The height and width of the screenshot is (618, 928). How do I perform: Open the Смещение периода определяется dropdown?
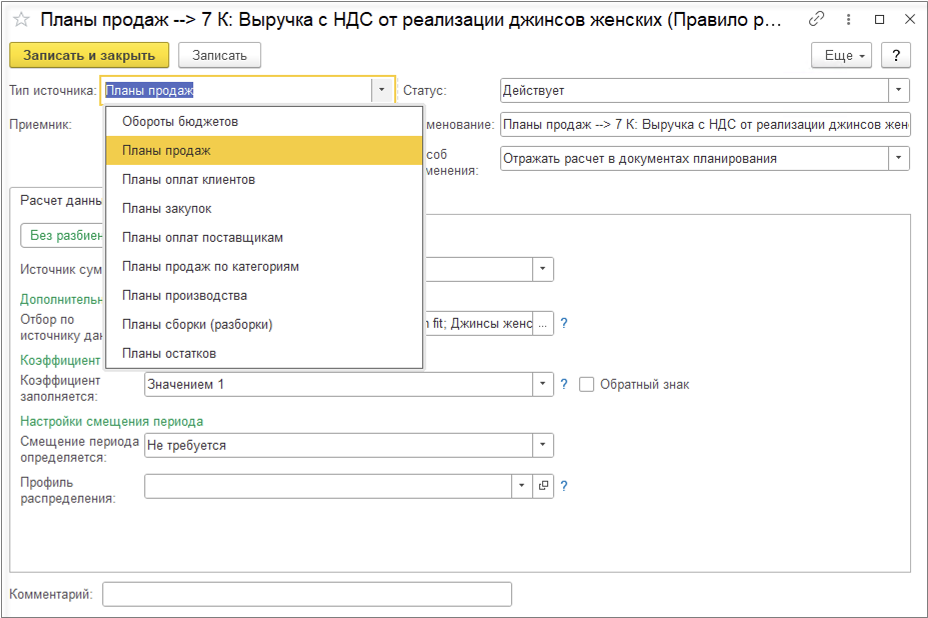pos(543,445)
